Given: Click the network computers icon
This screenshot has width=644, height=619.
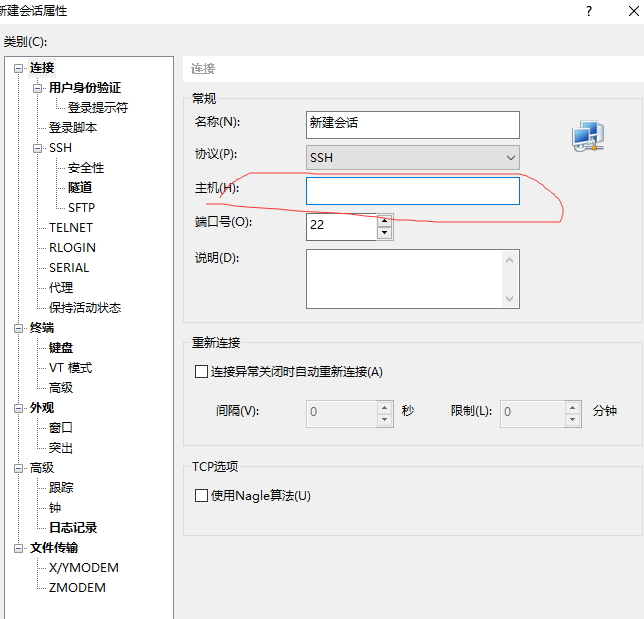Looking at the screenshot, I should [x=587, y=136].
